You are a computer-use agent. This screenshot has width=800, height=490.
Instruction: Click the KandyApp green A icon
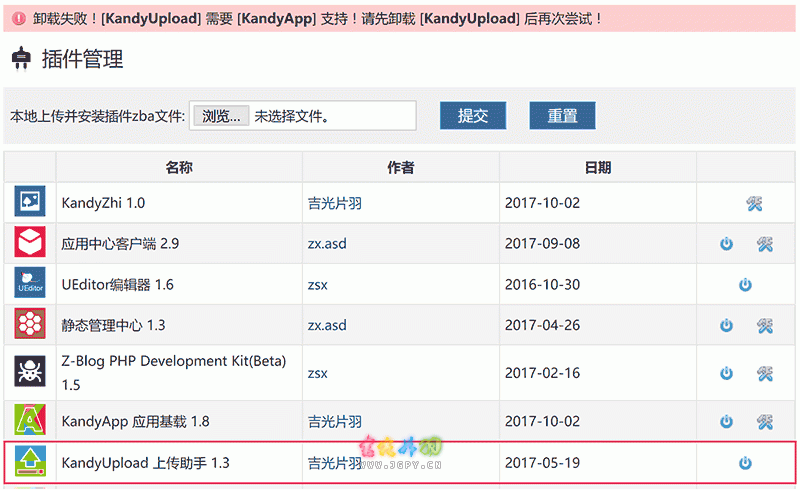point(30,419)
